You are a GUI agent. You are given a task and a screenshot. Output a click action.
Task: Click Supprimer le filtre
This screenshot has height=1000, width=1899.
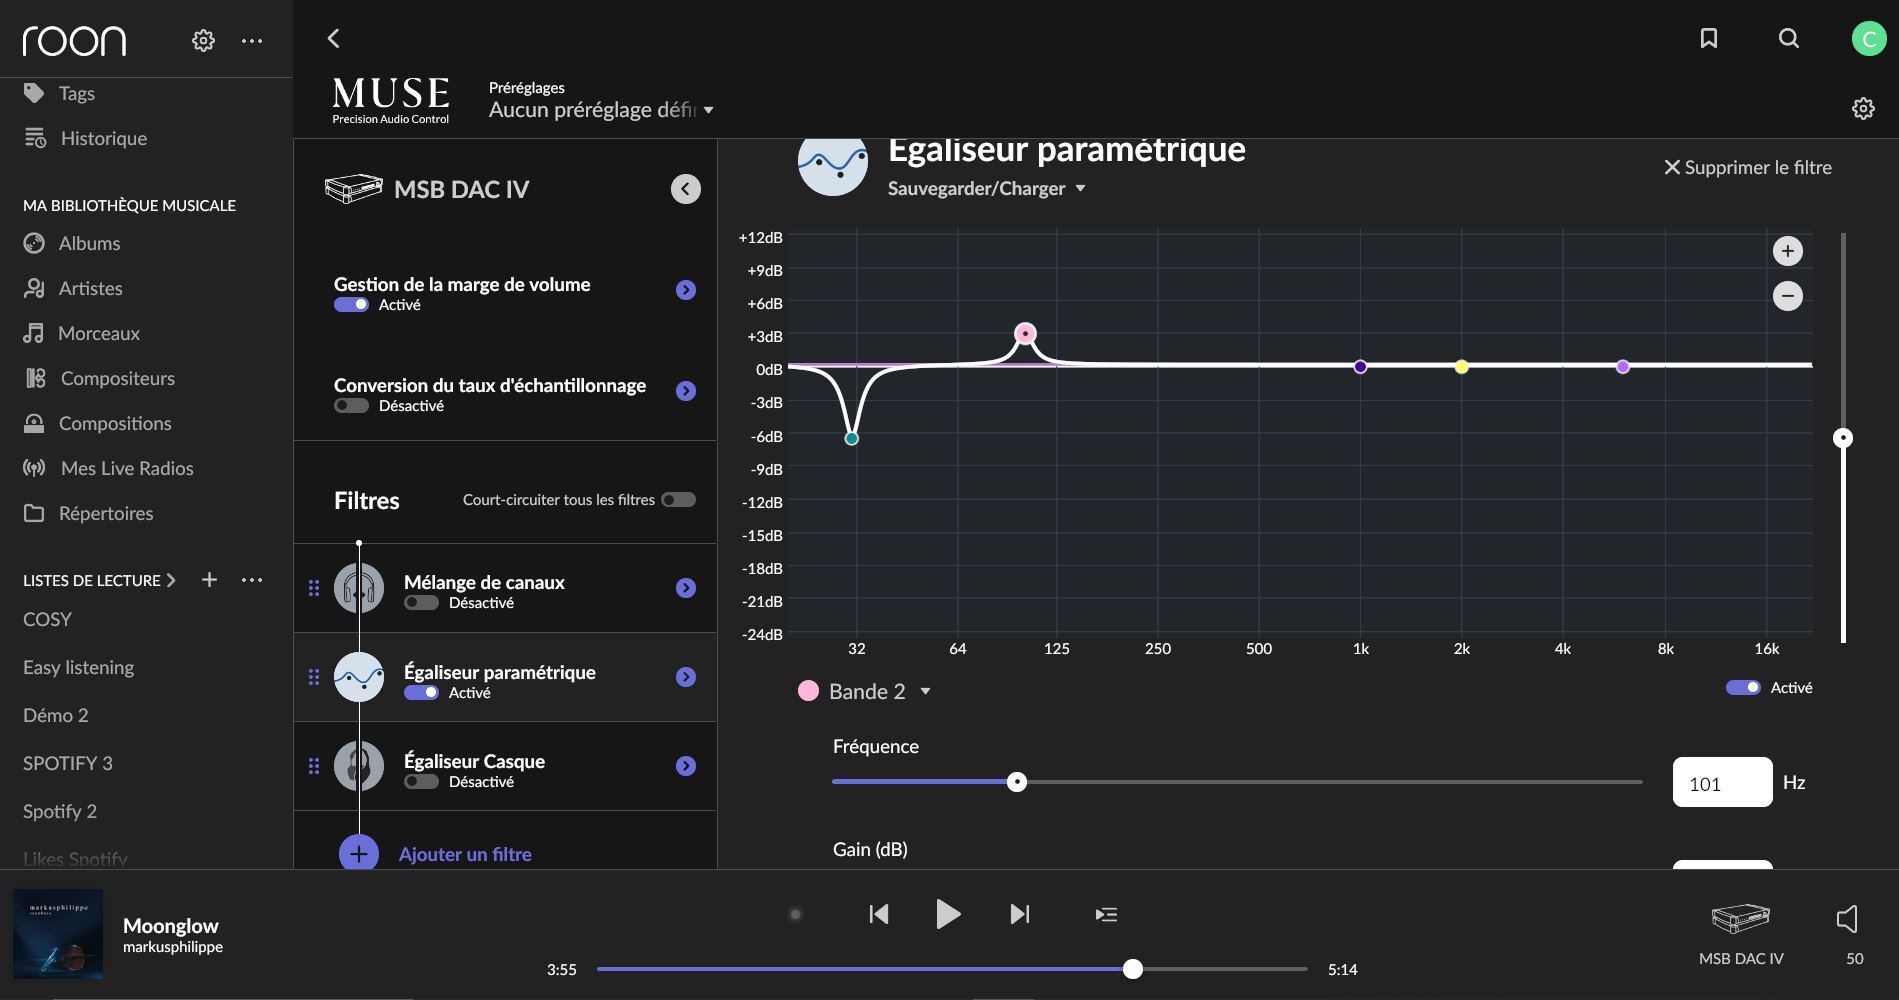pyautogui.click(x=1747, y=167)
